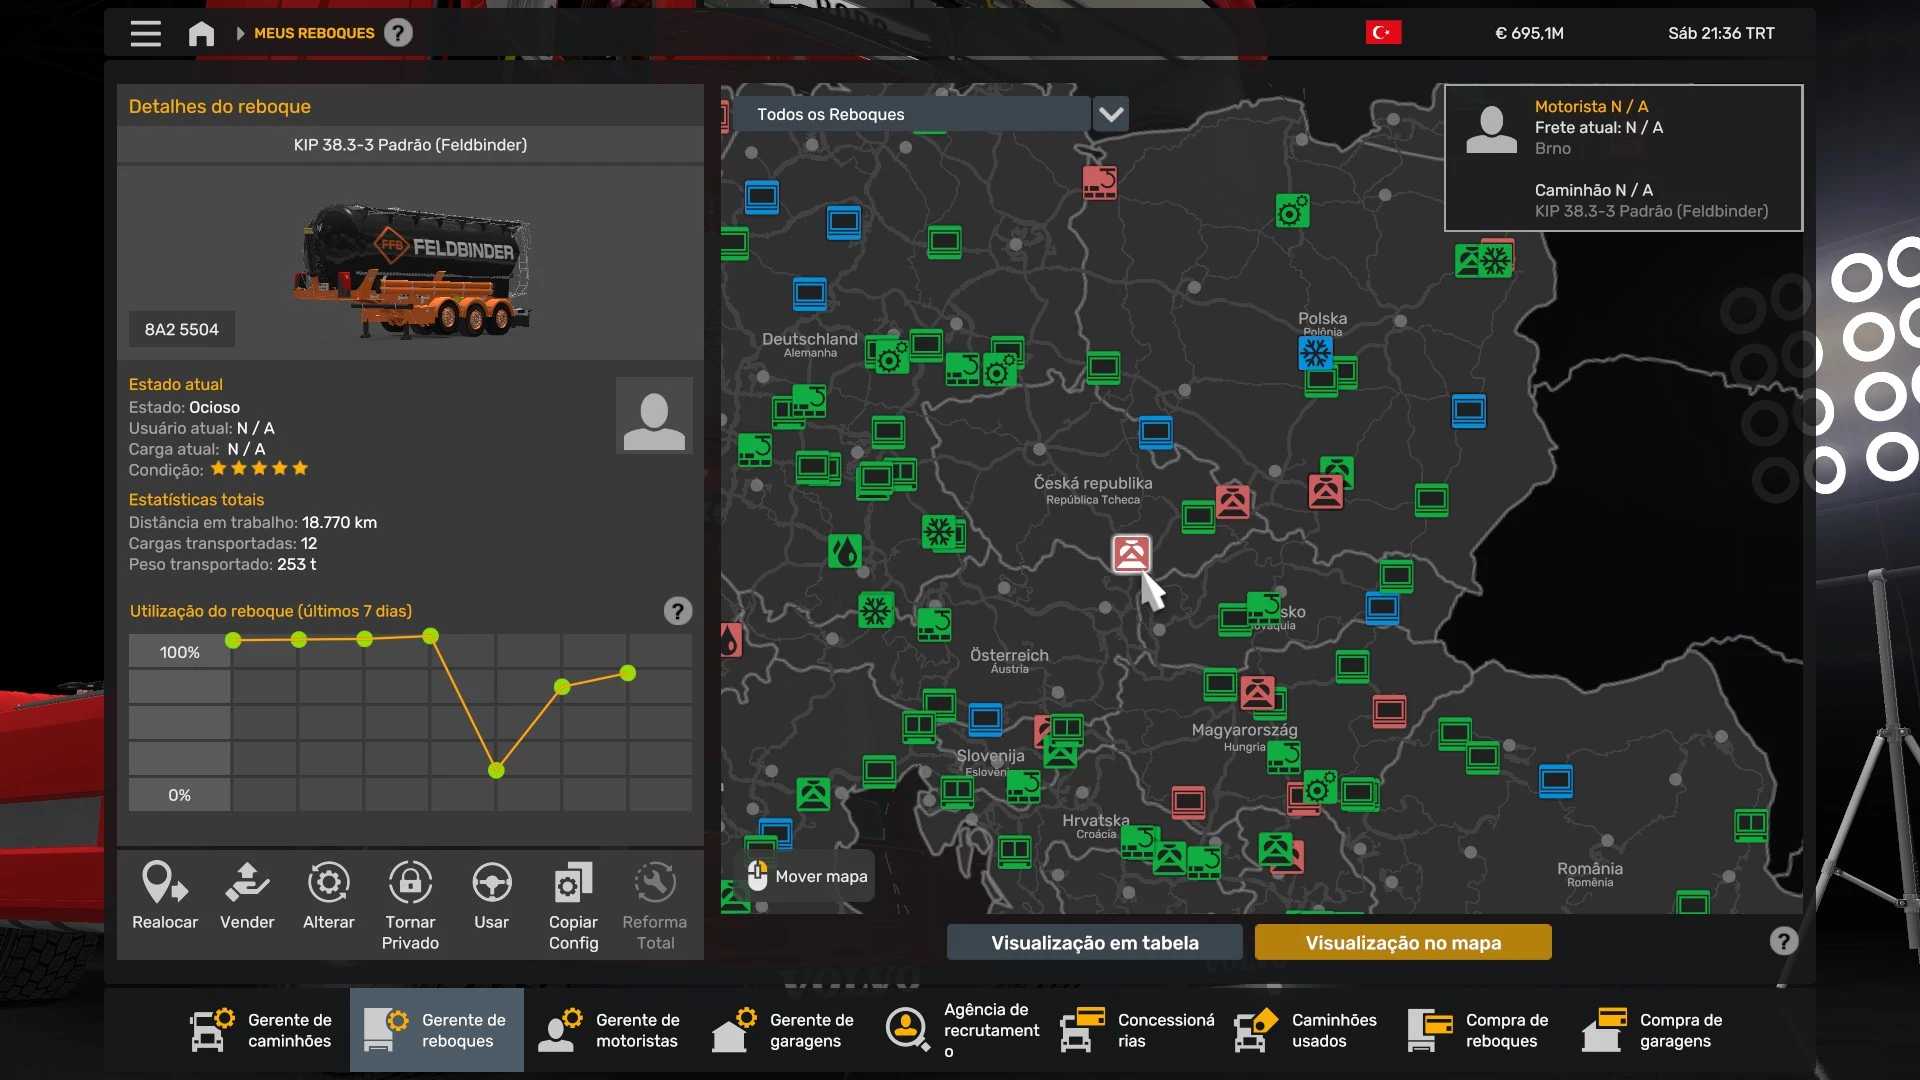
Task: Show trailer utilization chart help
Action: [x=677, y=611]
